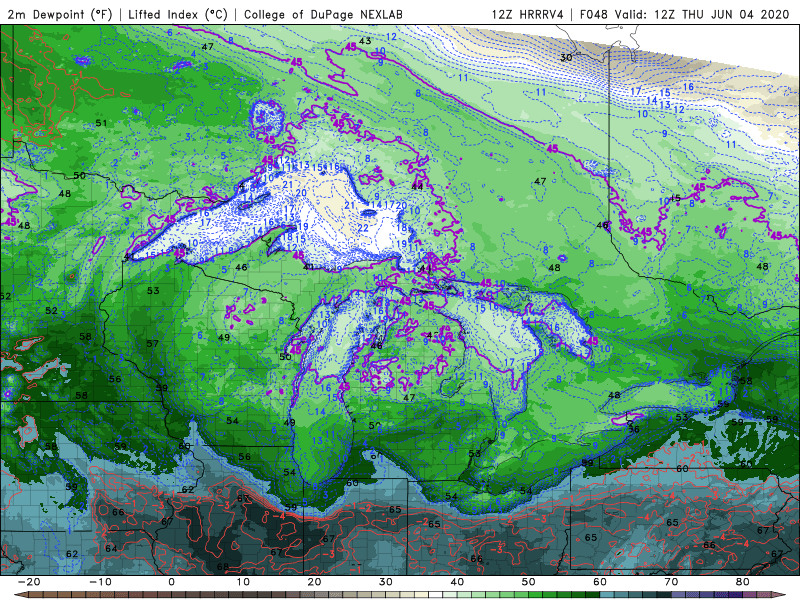Viewport: 800px width, 600px height.
Task: Click the black "36" dewpoint value
Action: [x=634, y=429]
